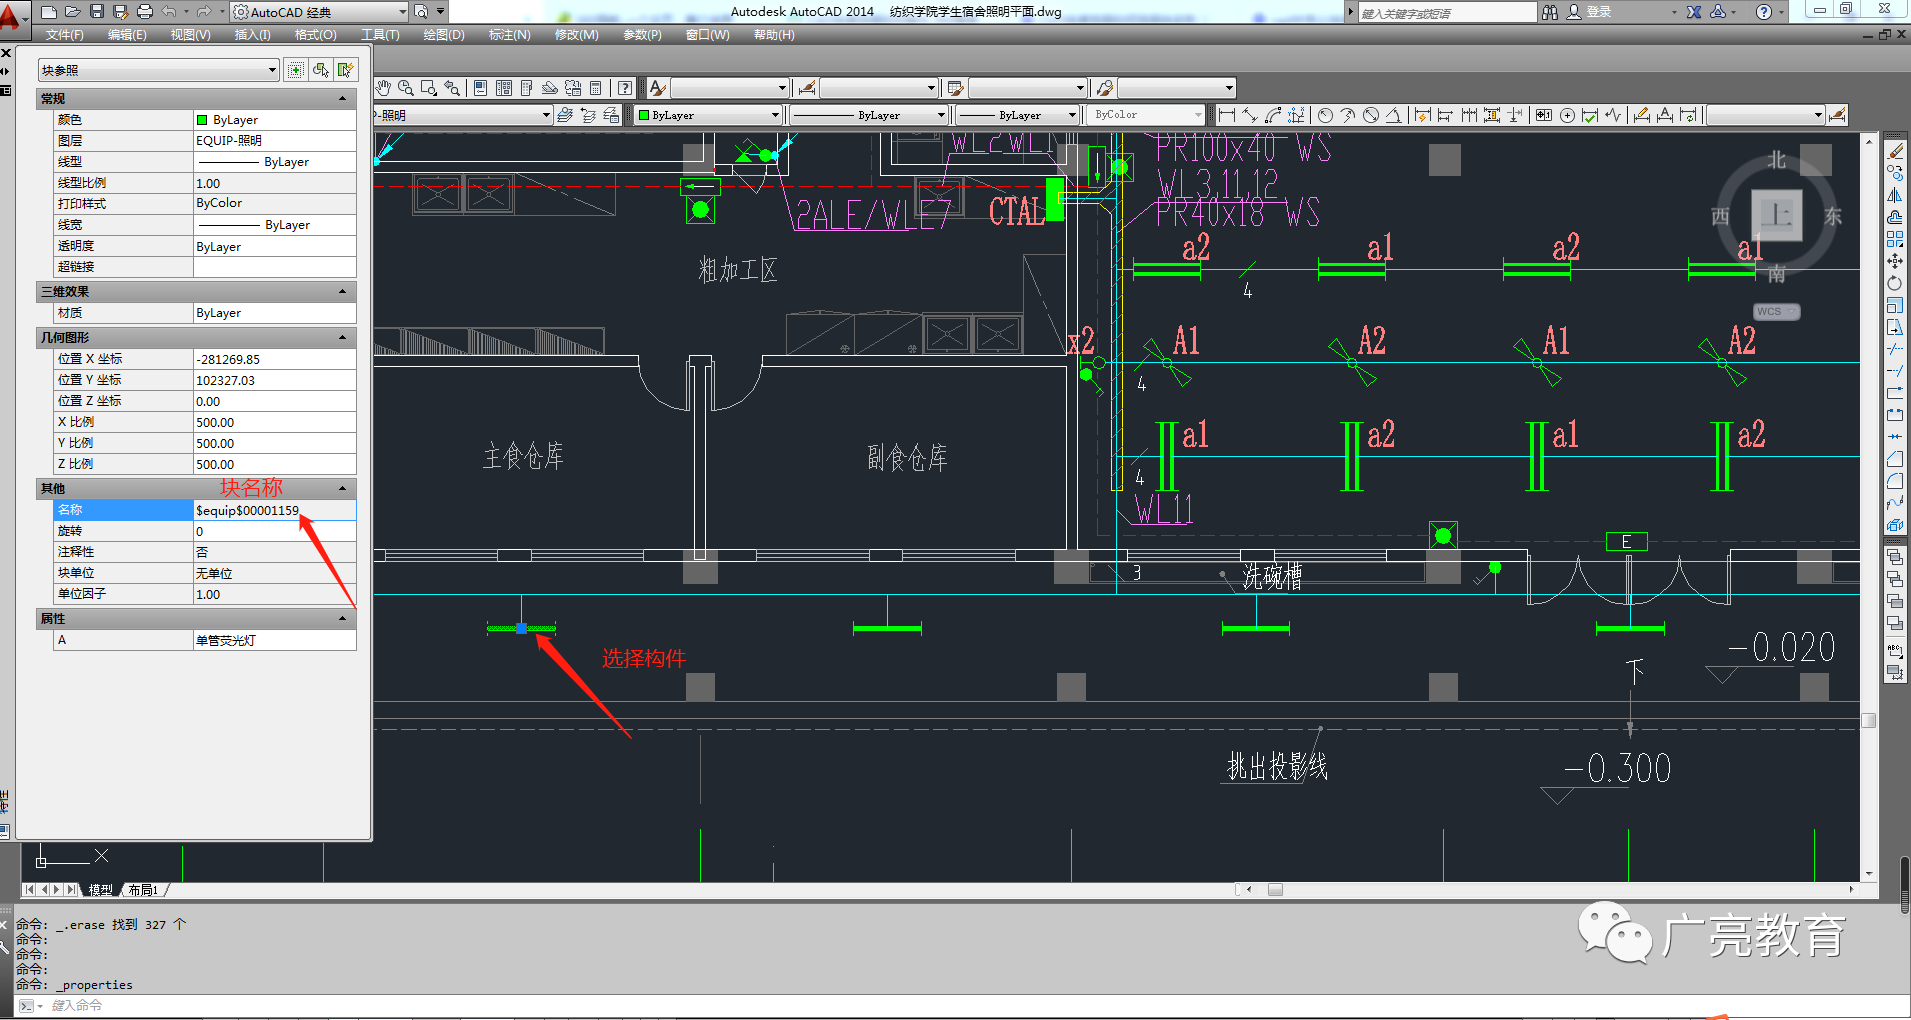Click the Move tool in the modify toolbar

(1895, 261)
